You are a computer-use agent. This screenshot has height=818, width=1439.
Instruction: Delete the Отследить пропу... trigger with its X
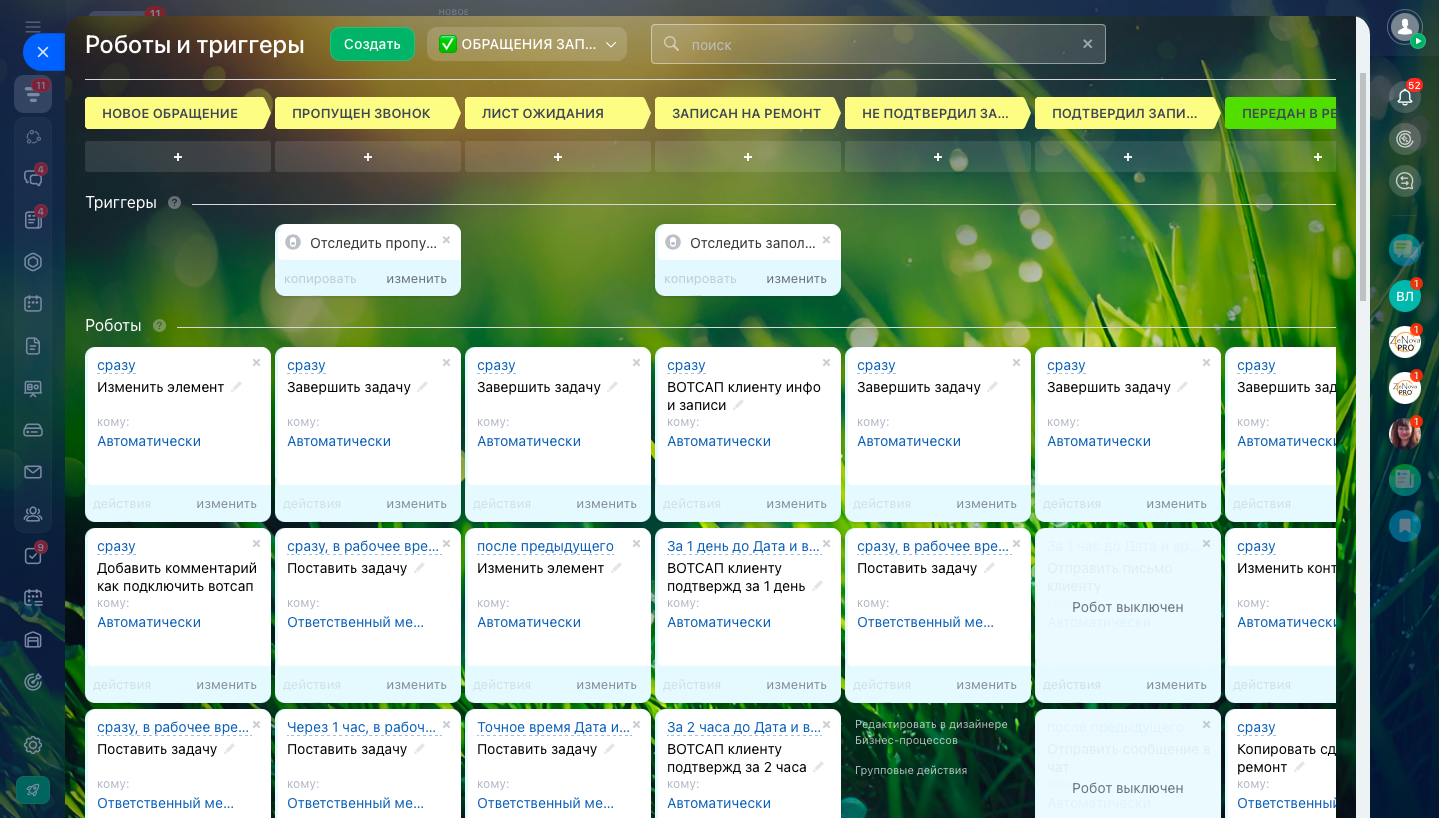(x=446, y=240)
